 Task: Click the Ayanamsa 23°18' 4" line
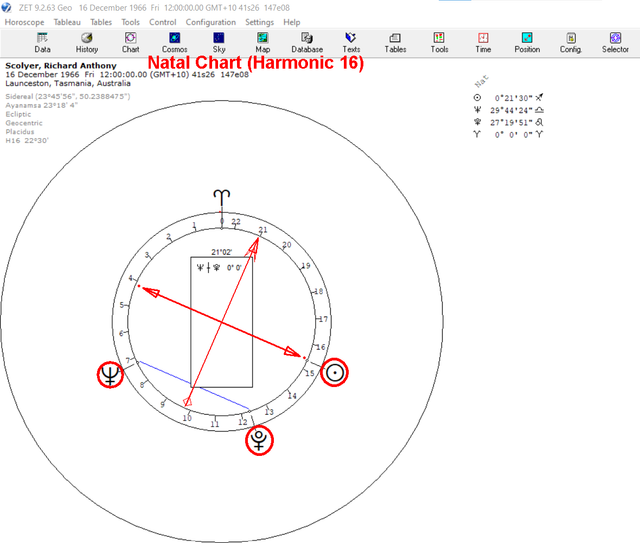tap(41, 105)
